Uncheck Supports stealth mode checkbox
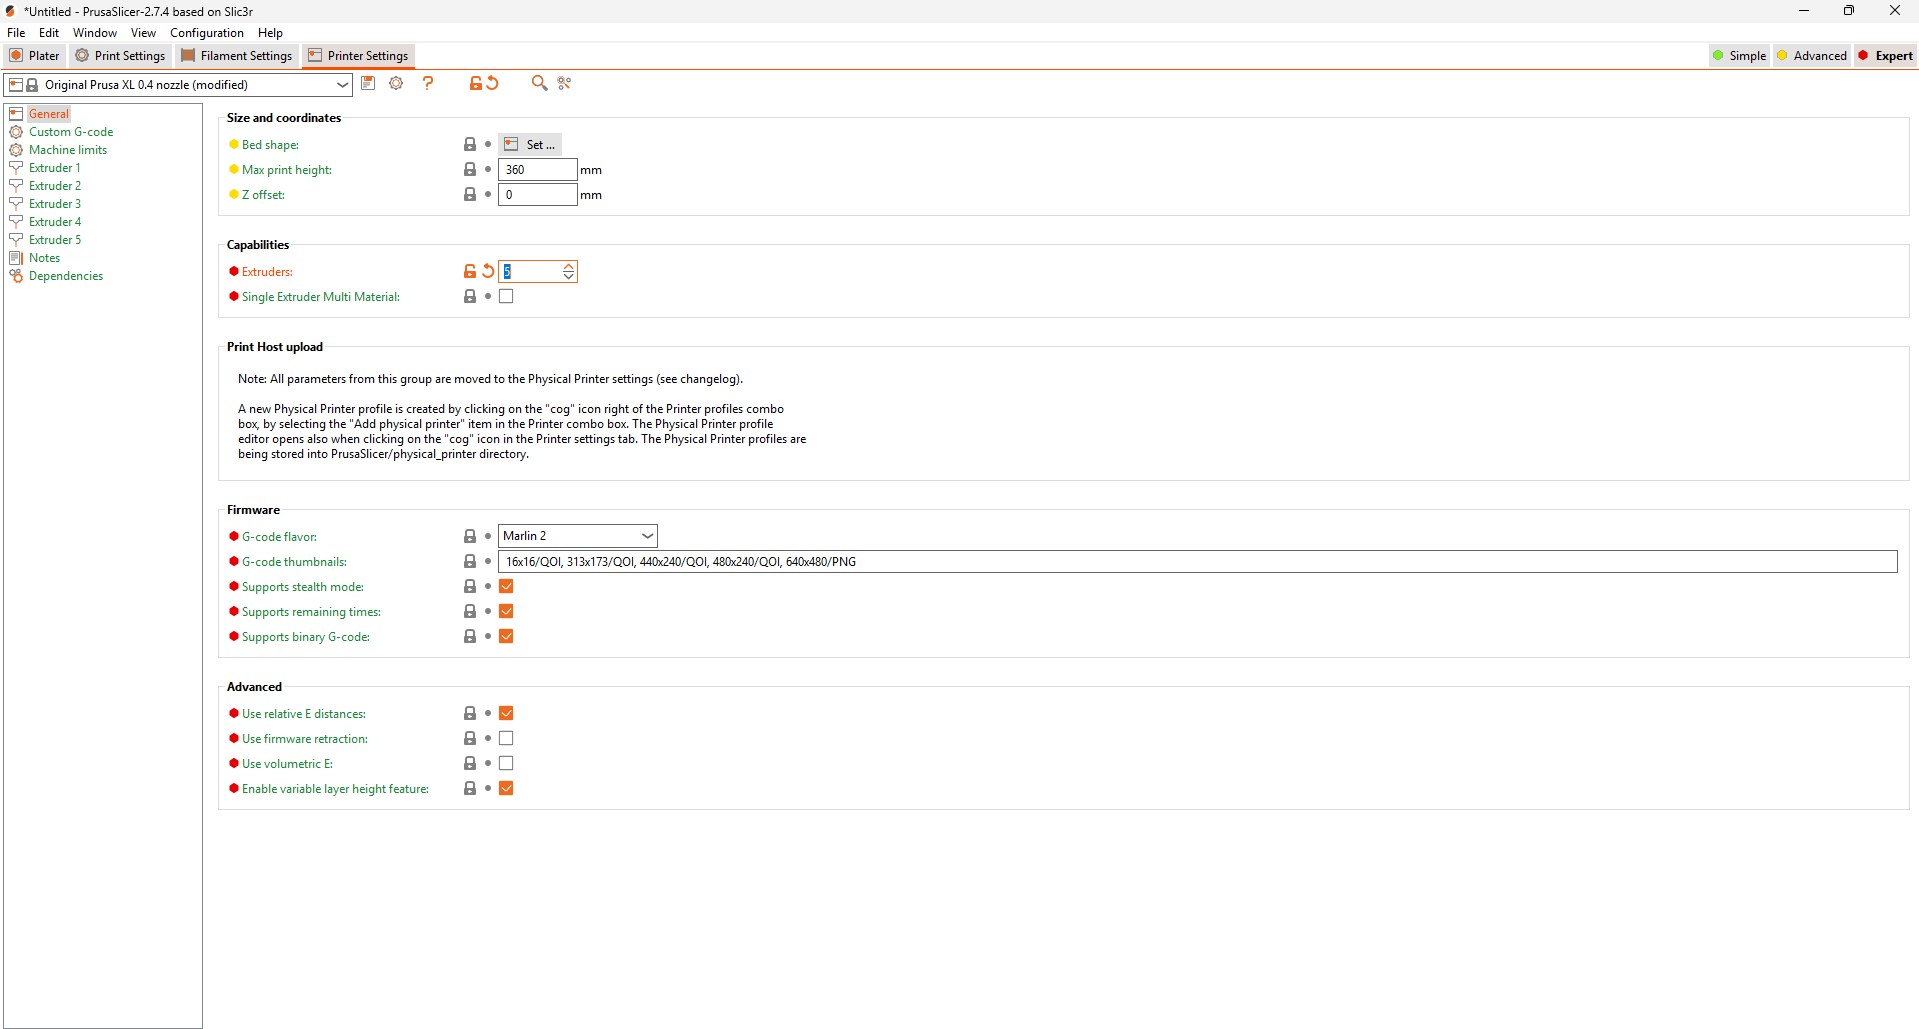1919x1029 pixels. point(506,587)
